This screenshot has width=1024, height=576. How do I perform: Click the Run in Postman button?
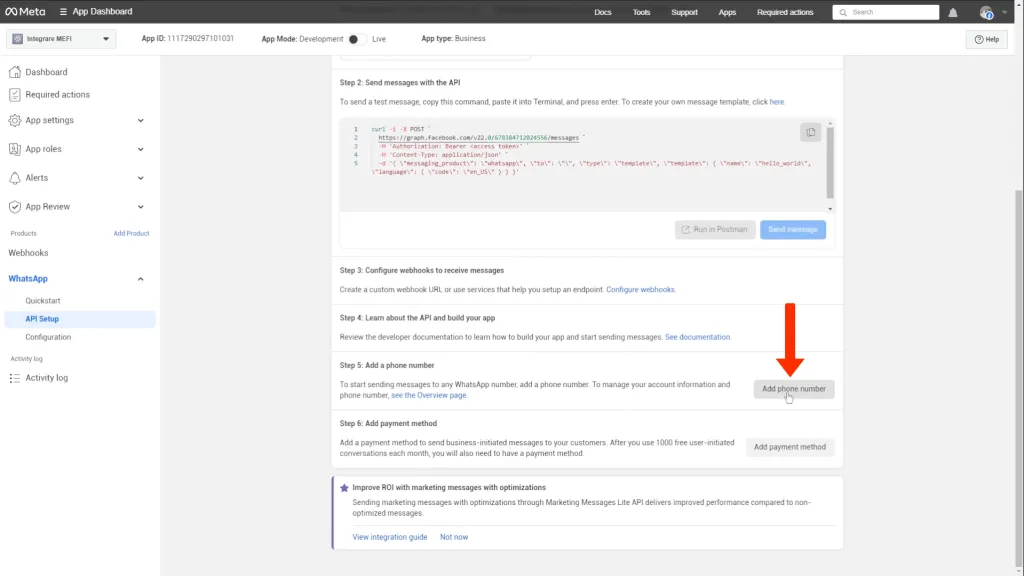coord(715,229)
